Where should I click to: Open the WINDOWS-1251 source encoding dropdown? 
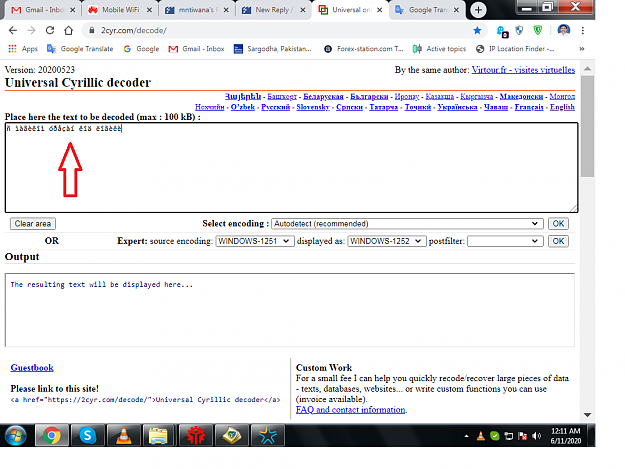click(255, 241)
